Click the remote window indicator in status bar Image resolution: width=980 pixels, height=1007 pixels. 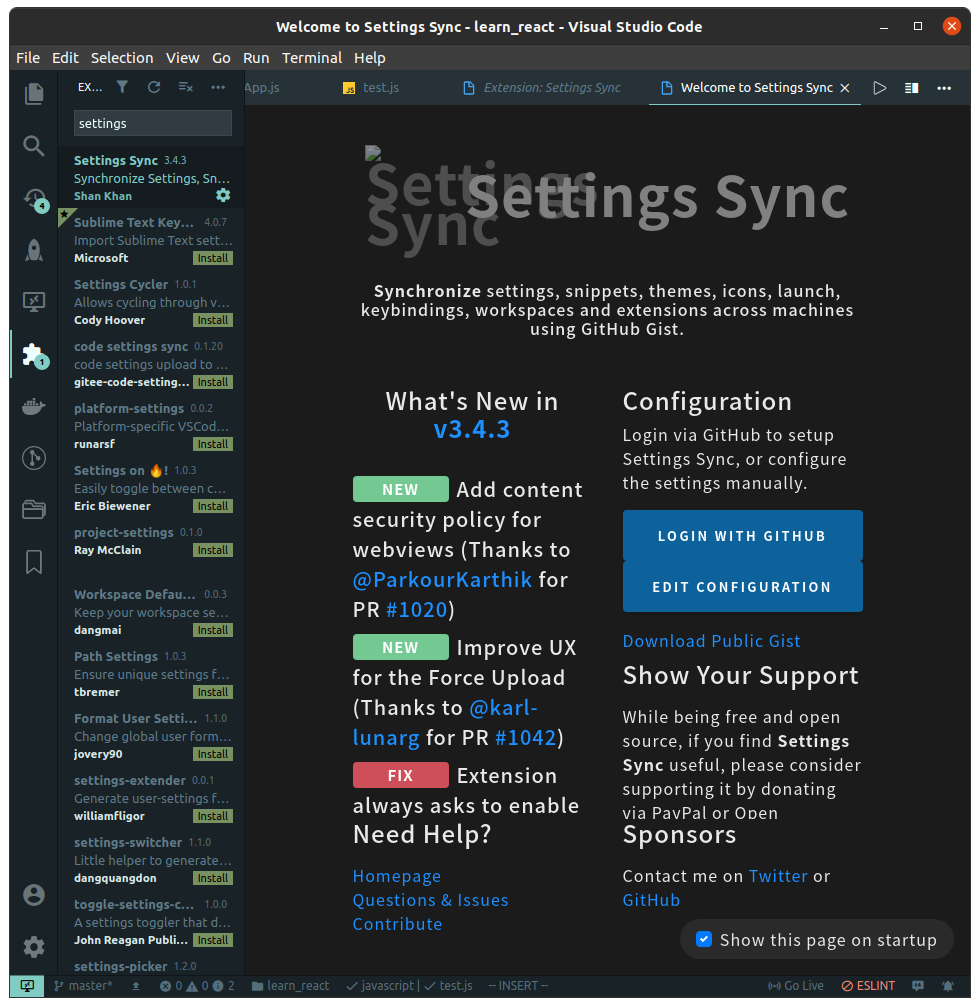(27, 986)
